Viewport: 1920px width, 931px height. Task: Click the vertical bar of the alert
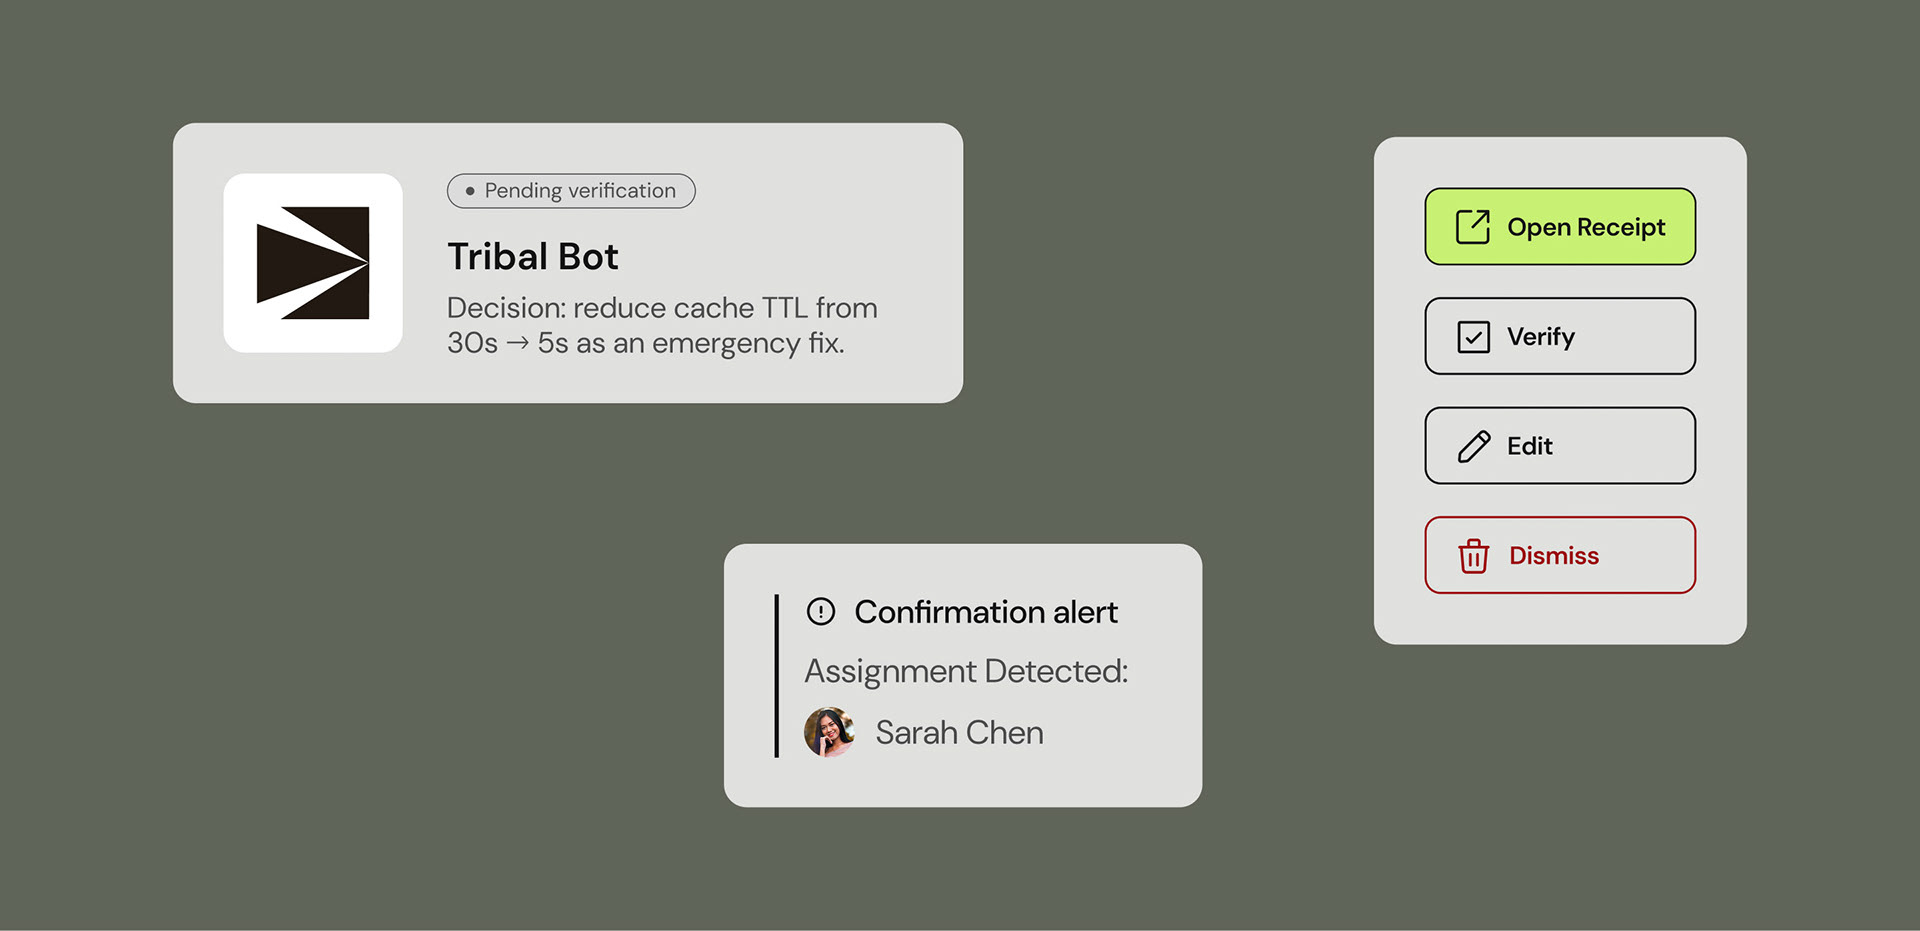coord(776,676)
